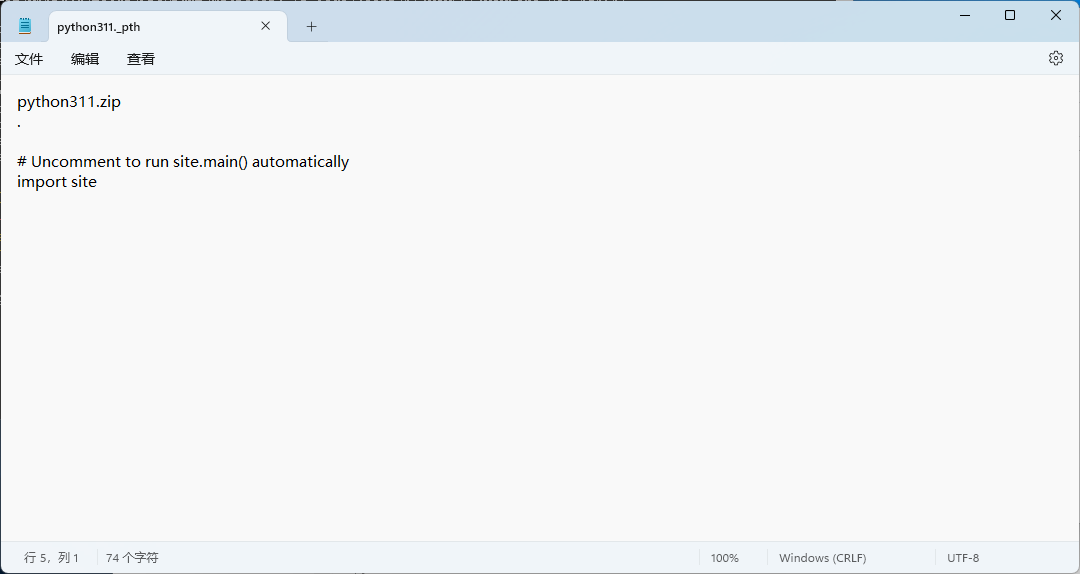Viewport: 1080px width, 574px height.
Task: Open the 编辑 menu
Action: [x=85, y=59]
